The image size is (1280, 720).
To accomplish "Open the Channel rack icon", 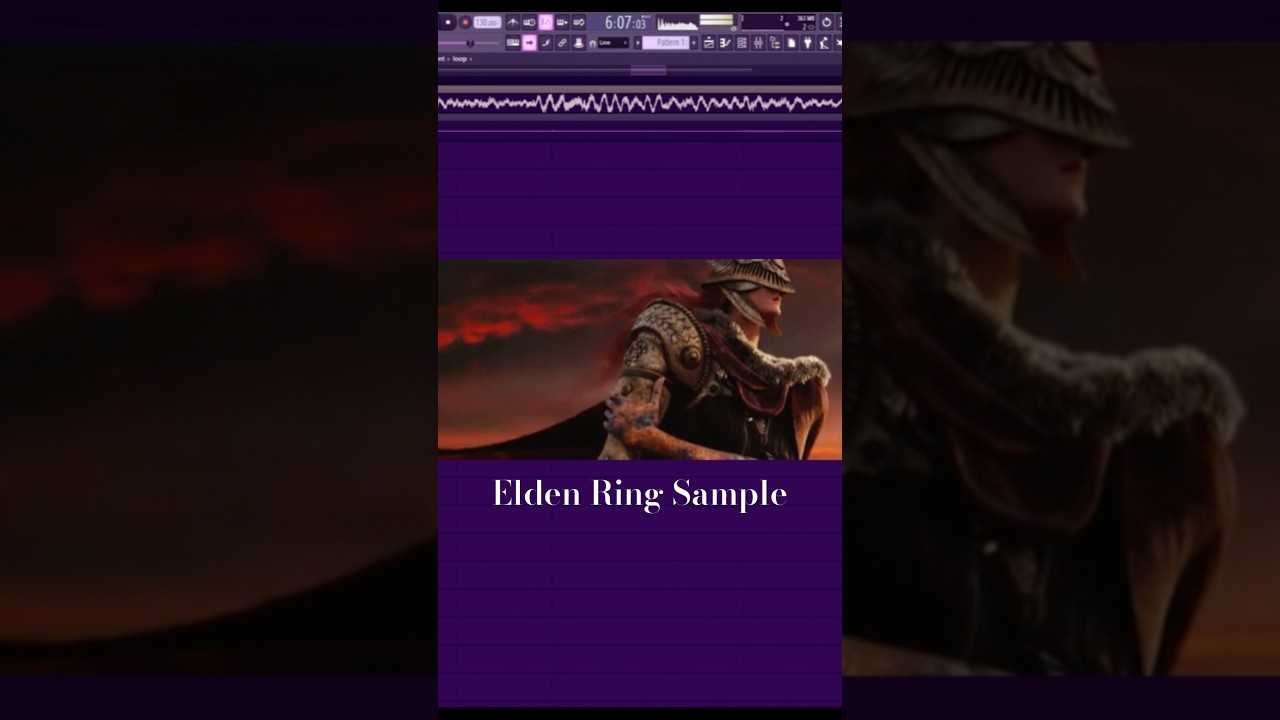I will tap(742, 43).
